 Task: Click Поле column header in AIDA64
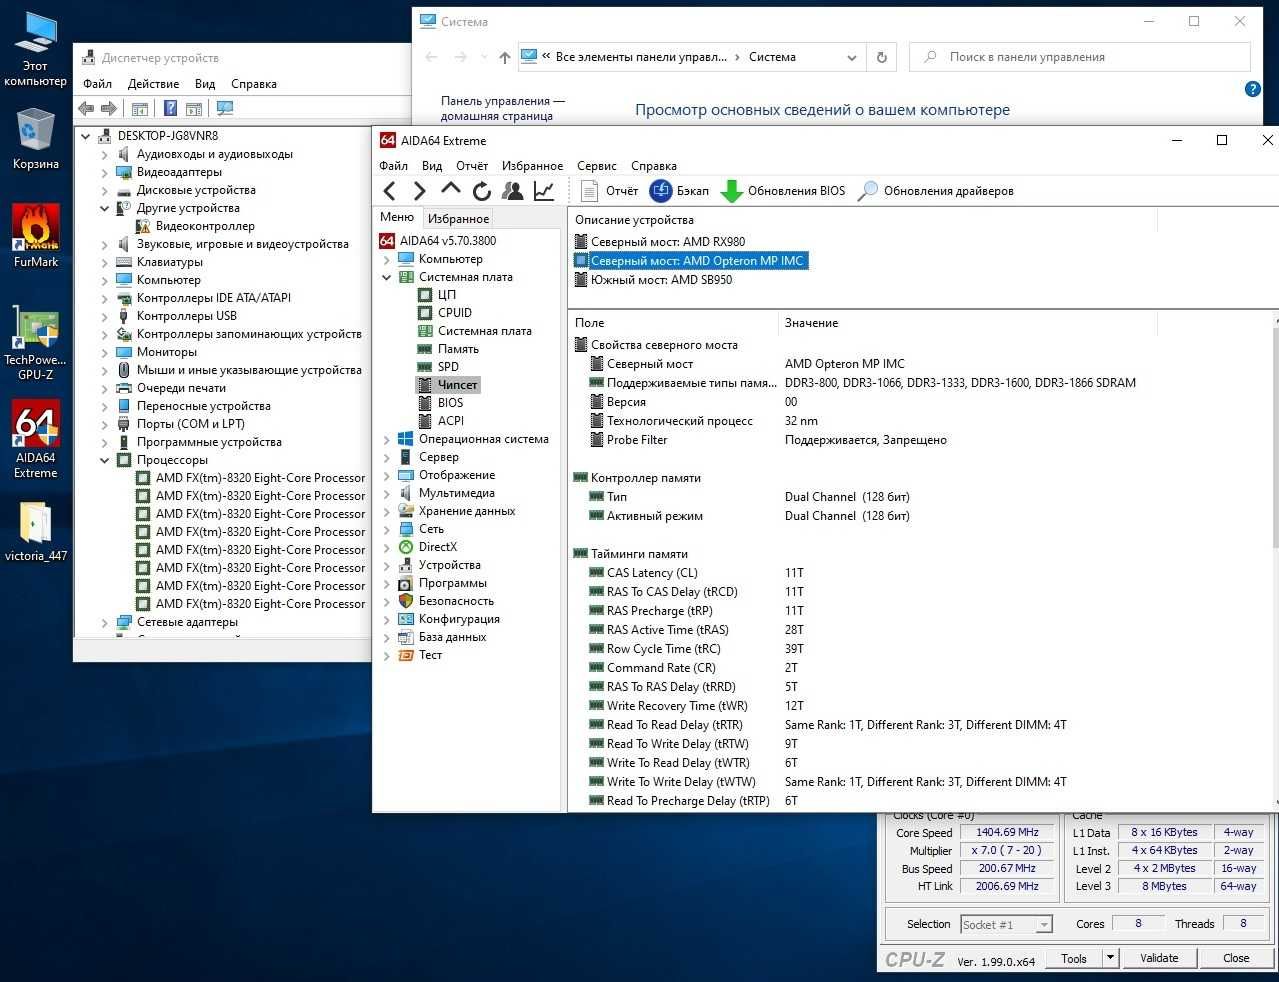click(673, 323)
